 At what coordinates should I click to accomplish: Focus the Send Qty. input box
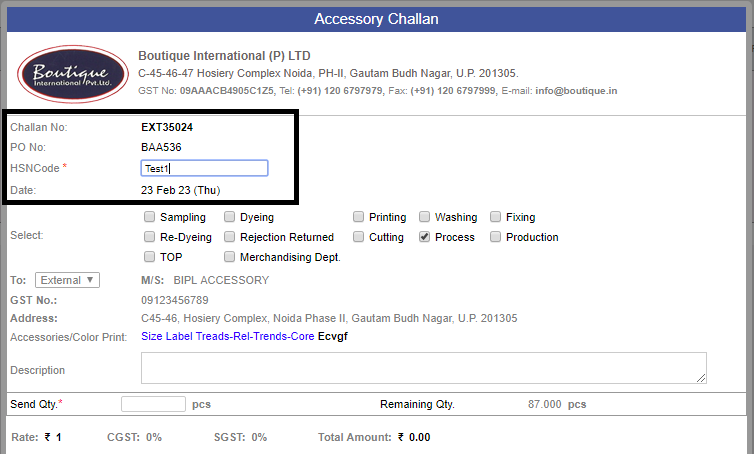coord(153,404)
